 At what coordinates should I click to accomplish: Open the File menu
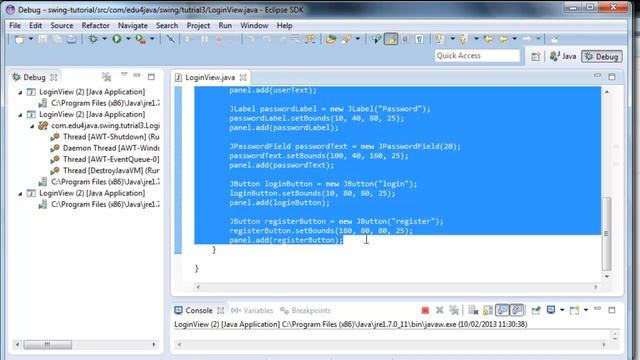point(15,25)
